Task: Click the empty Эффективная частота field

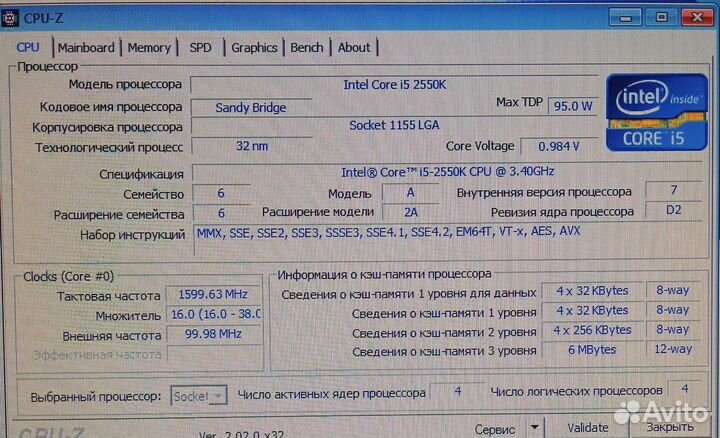Action: (x=214, y=354)
